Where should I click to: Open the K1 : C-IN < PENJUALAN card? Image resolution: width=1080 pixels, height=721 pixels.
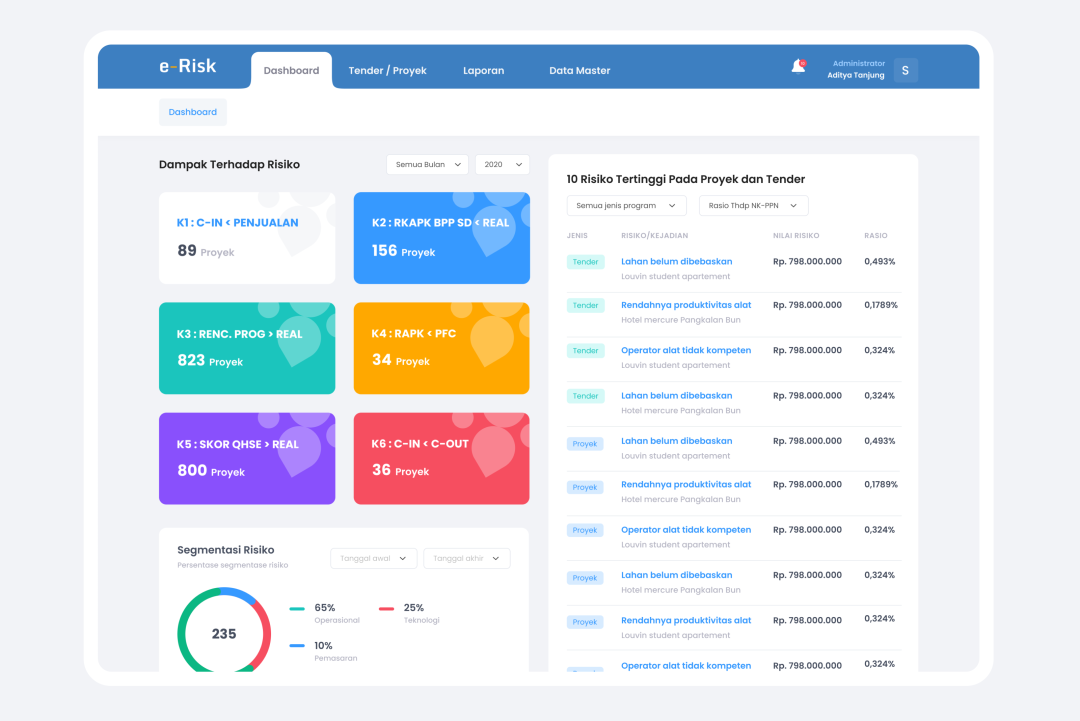(247, 238)
